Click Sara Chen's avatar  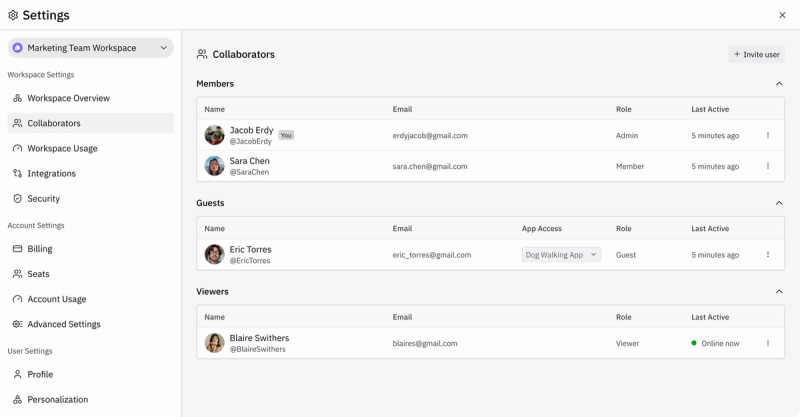point(214,166)
